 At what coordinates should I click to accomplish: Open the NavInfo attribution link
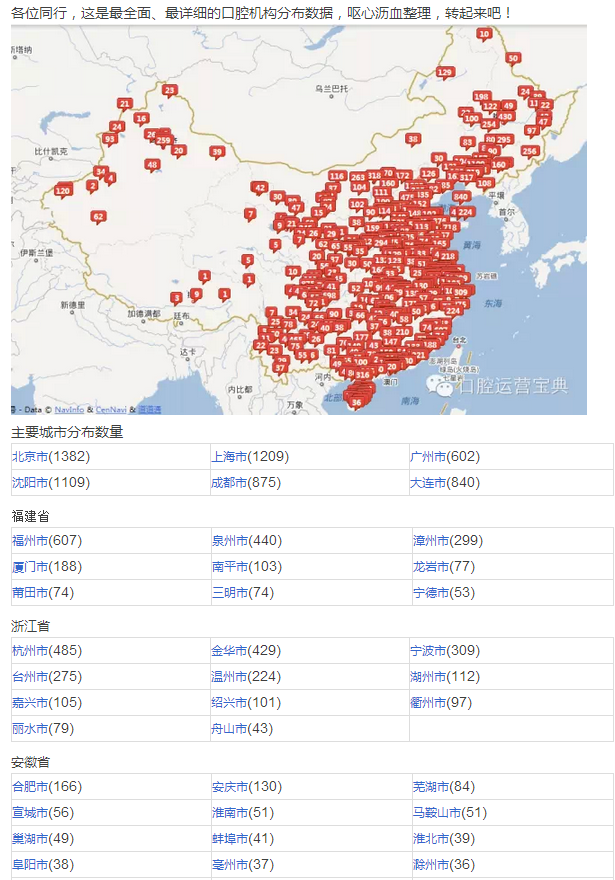[69, 410]
